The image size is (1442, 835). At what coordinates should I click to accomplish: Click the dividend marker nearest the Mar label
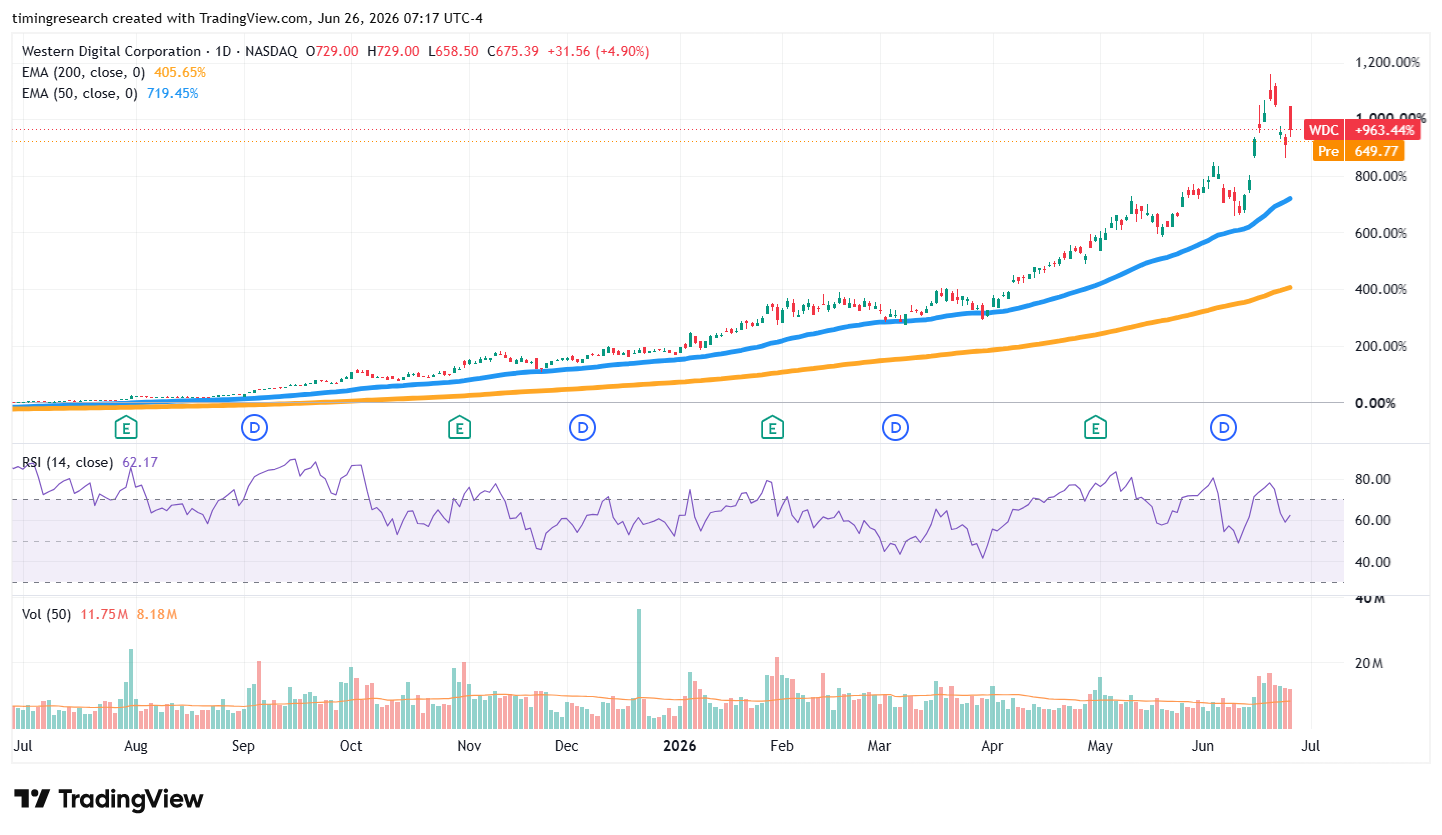(x=895, y=428)
